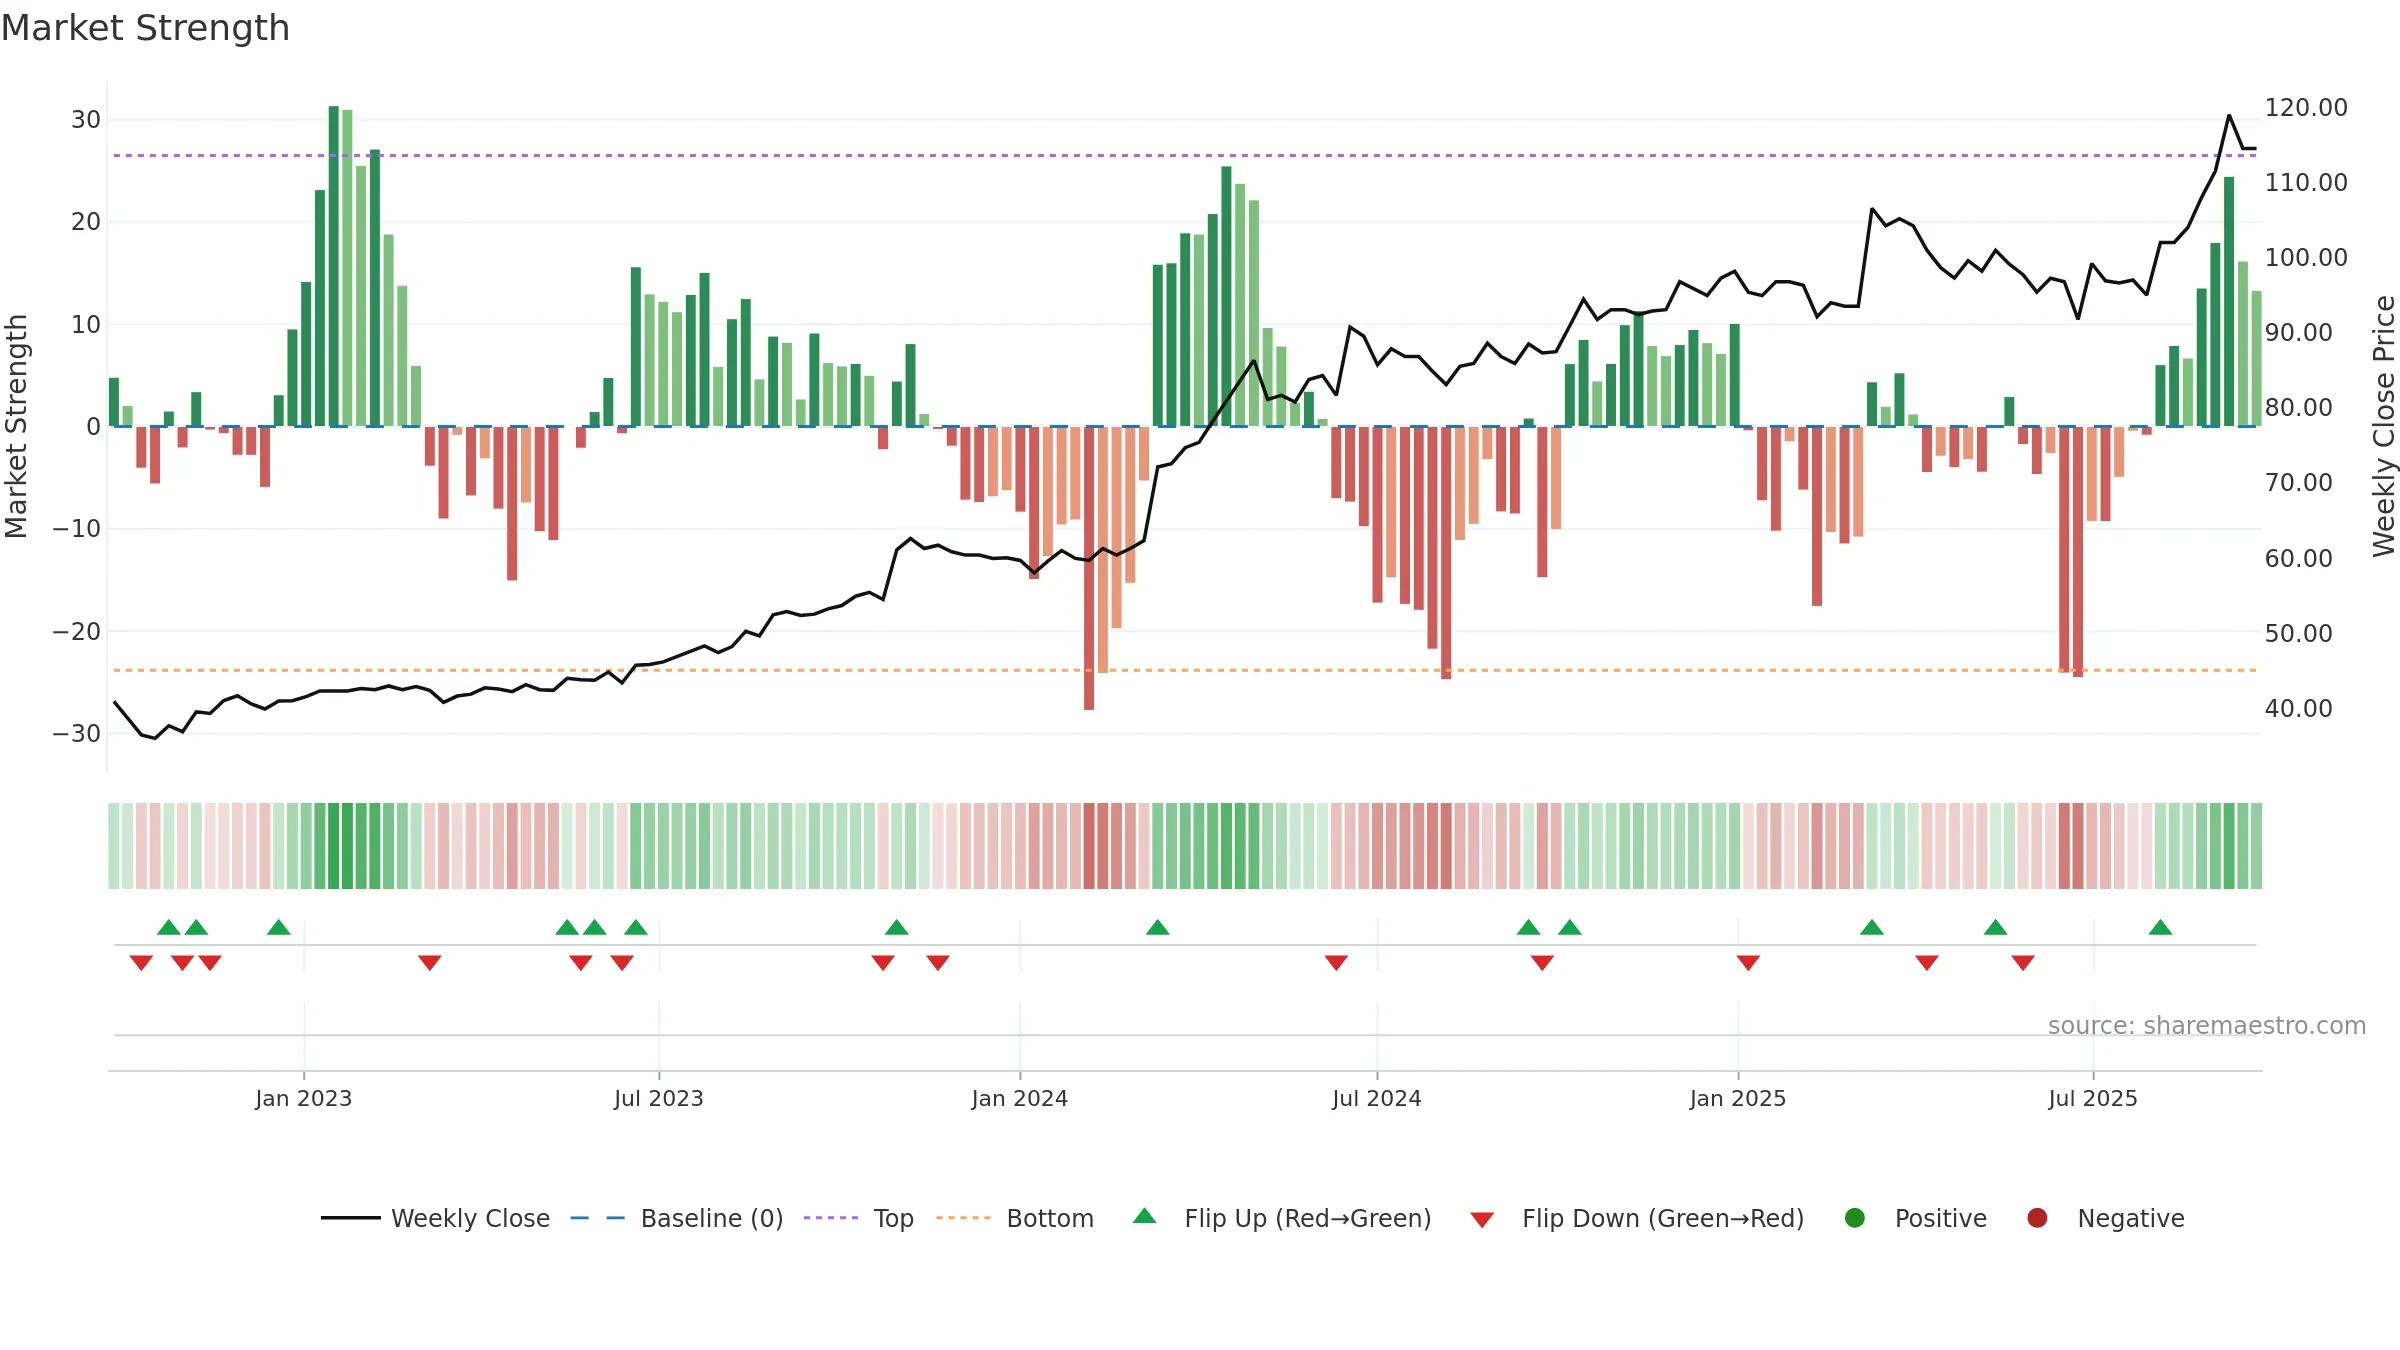Click the green flip-up marker just before Jul 2023
2400x1350 pixels.
636,927
